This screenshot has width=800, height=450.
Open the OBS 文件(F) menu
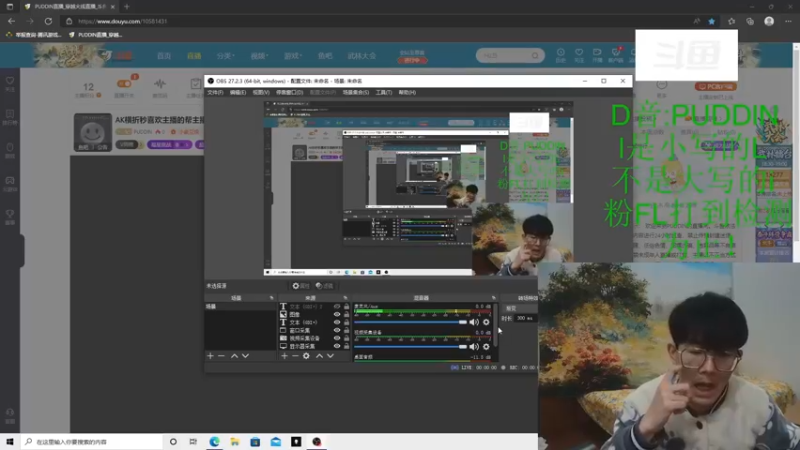[215, 92]
